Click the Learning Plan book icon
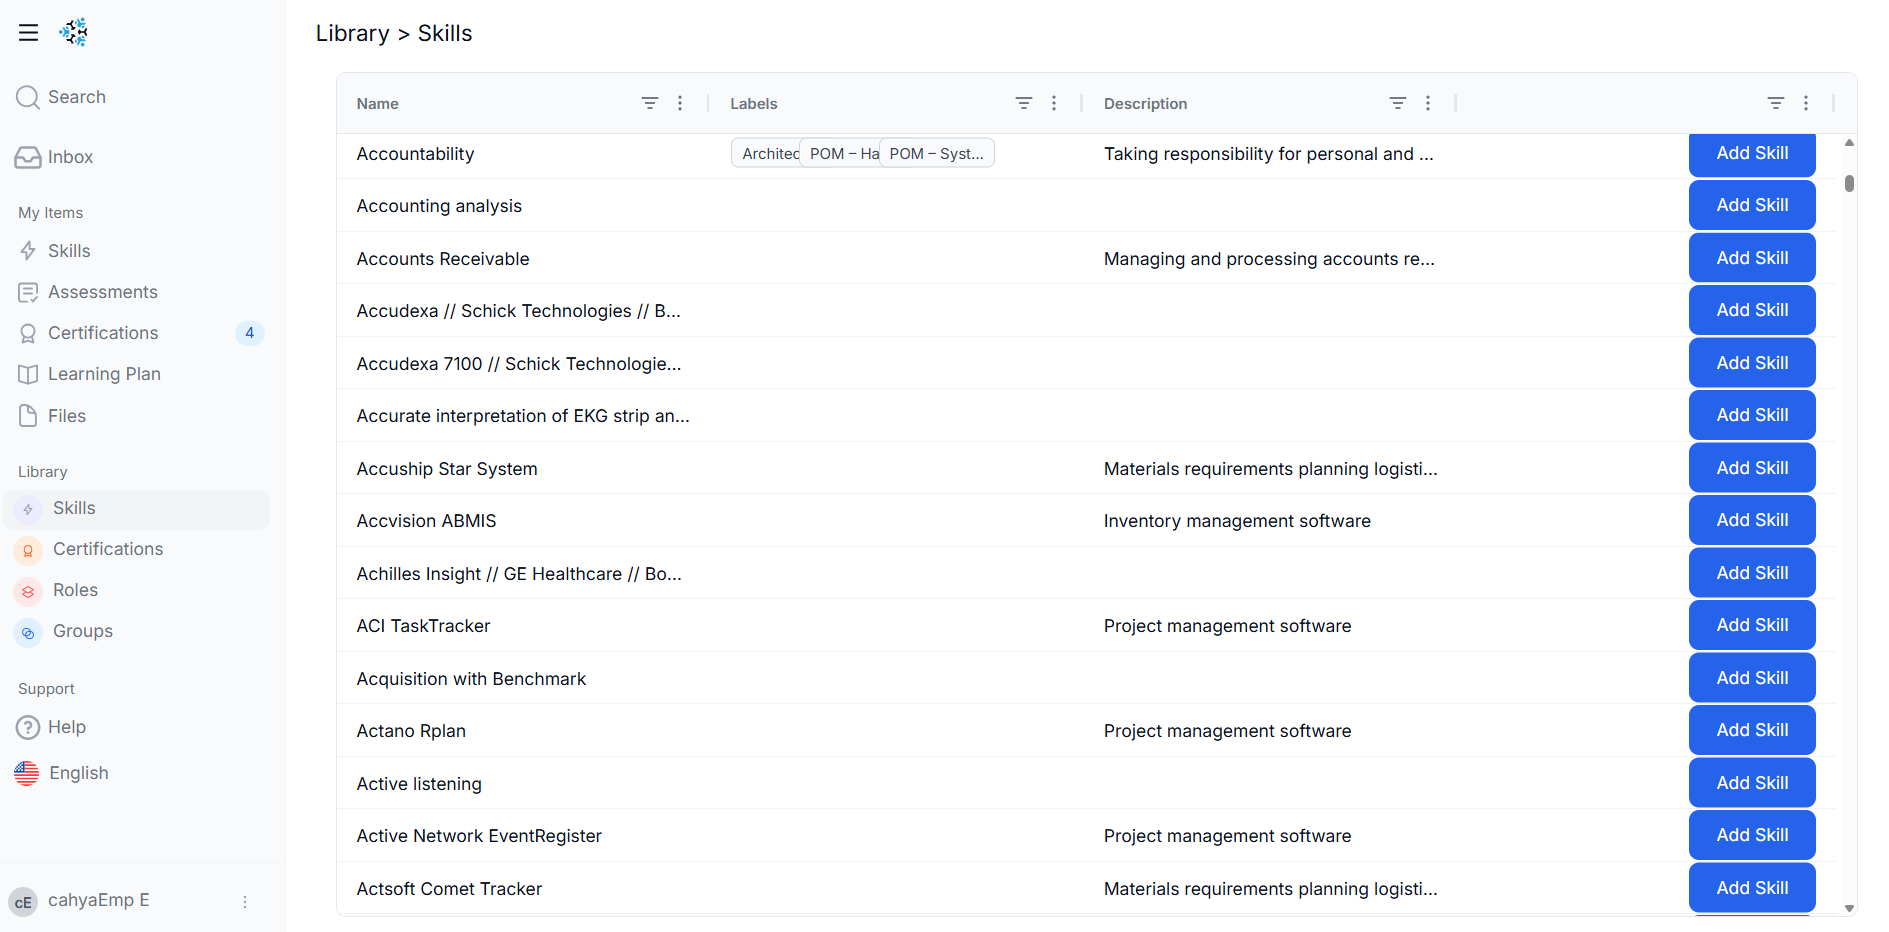The height and width of the screenshot is (932, 1889). coord(28,374)
